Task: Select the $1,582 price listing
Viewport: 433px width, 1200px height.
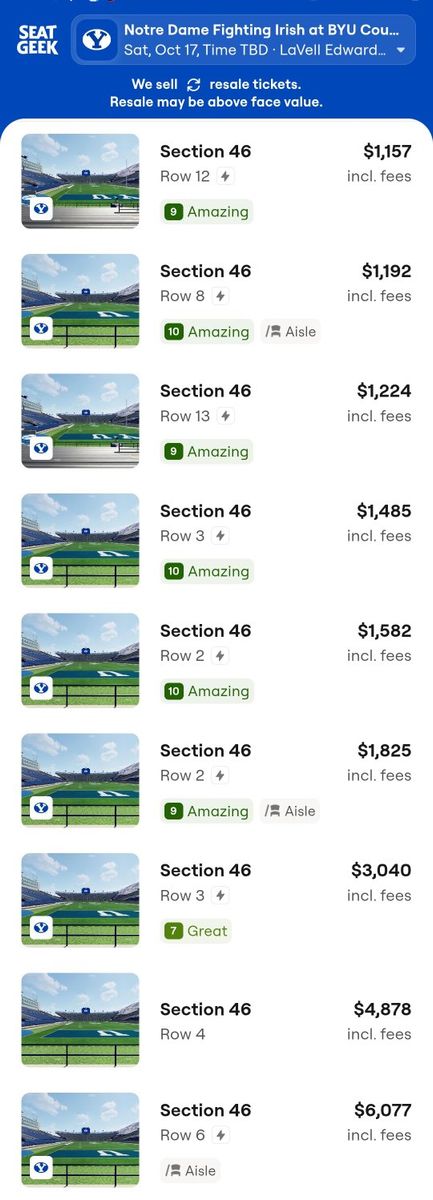Action: point(216,661)
